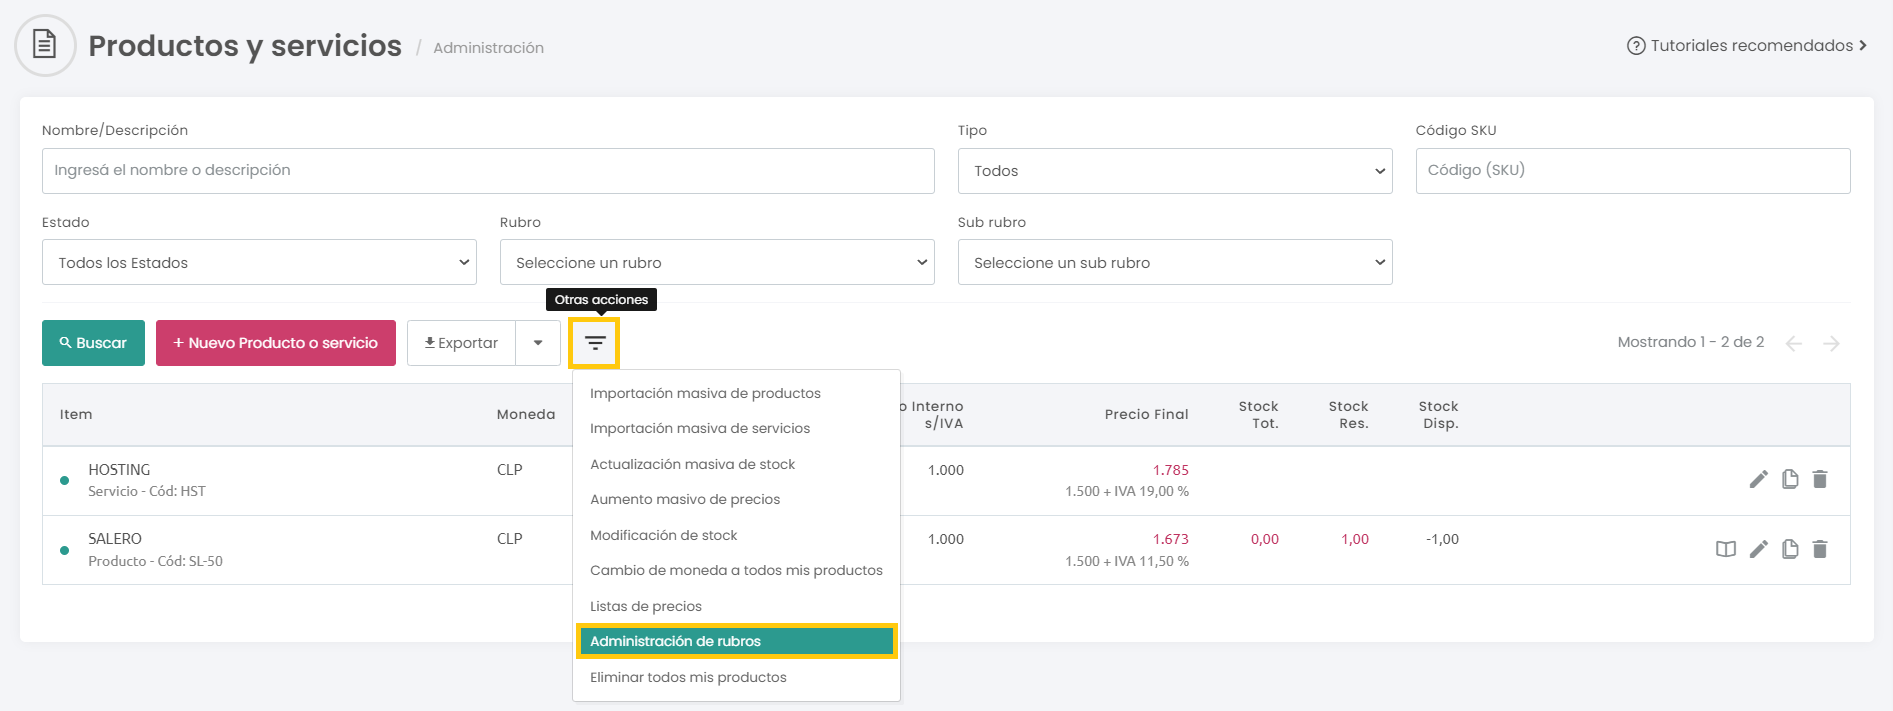Delete the SALERO product via trash icon
1893x711 pixels.
(x=1820, y=549)
